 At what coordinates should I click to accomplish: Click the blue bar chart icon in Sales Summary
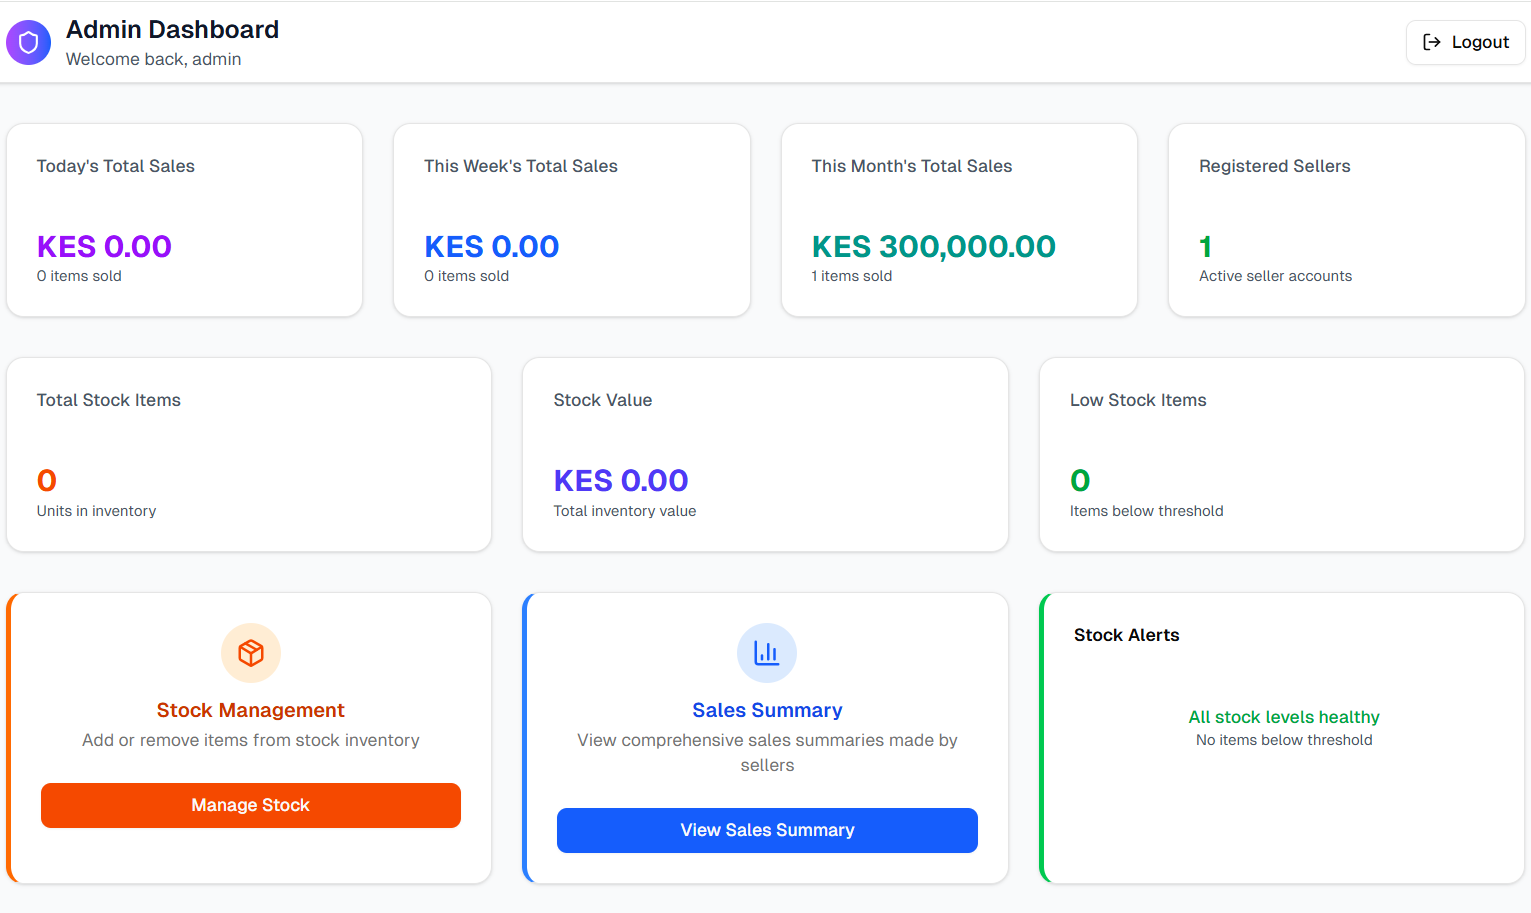pyautogui.click(x=767, y=652)
